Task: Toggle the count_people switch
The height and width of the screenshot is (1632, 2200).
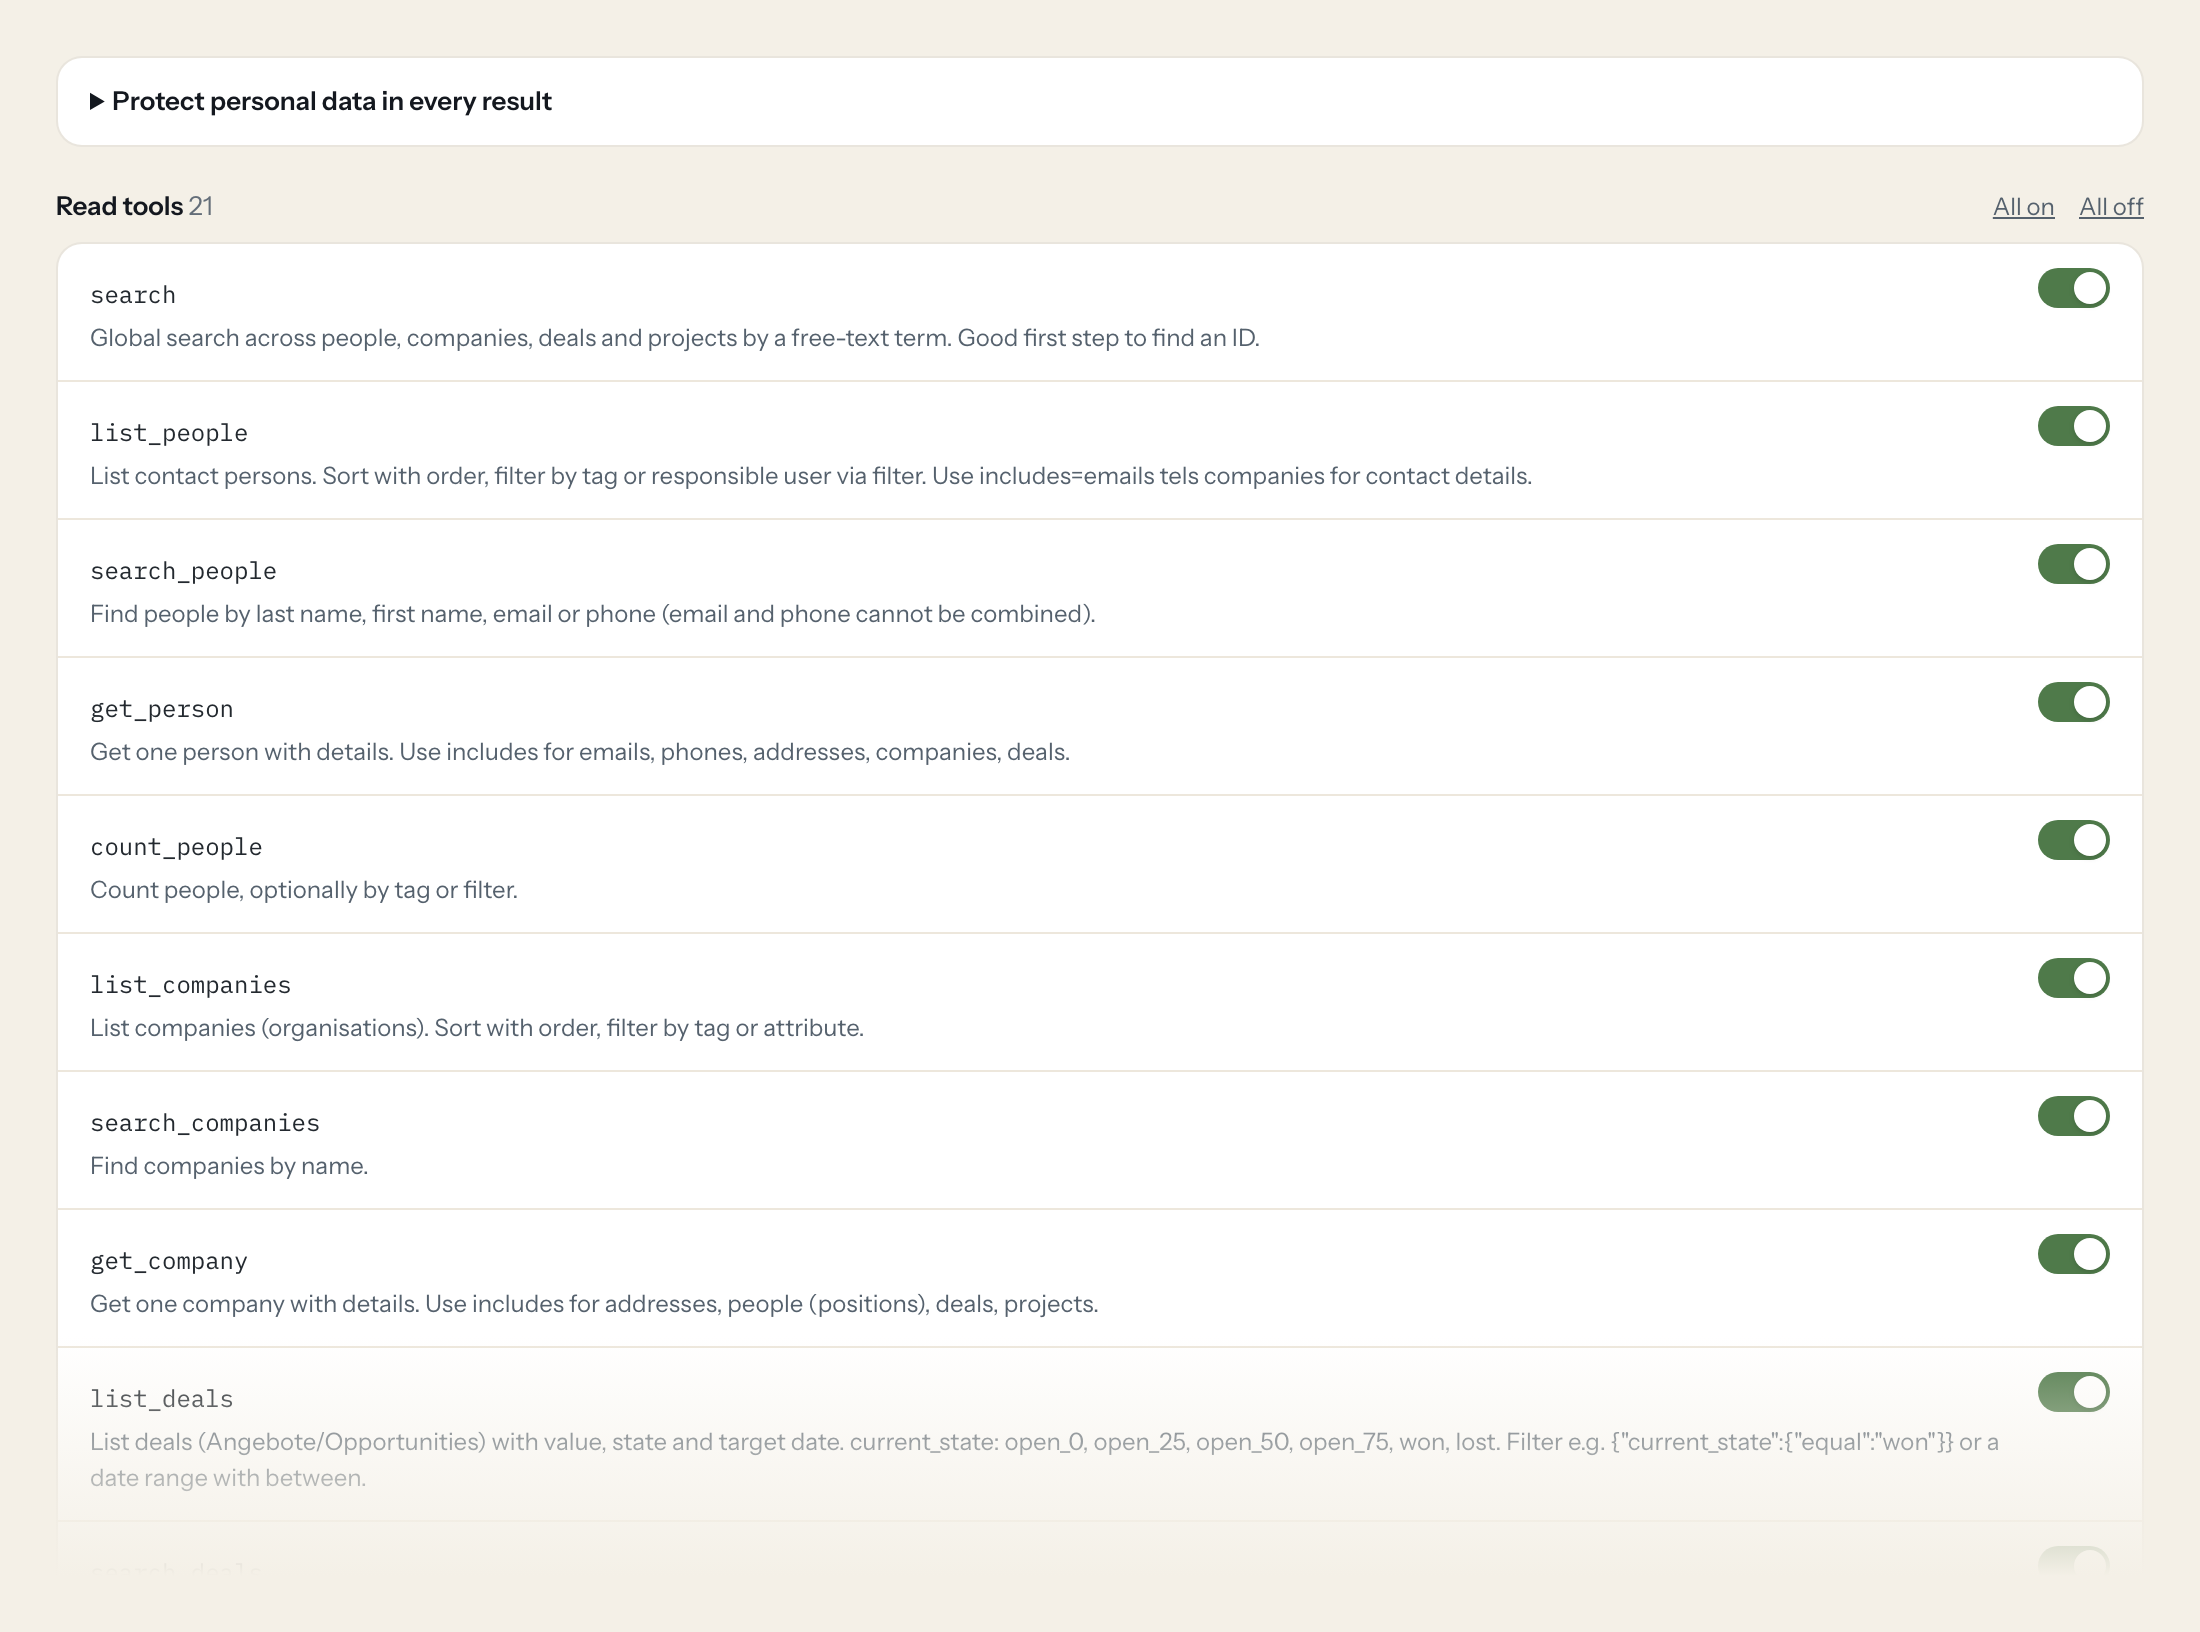Action: pos(2074,840)
